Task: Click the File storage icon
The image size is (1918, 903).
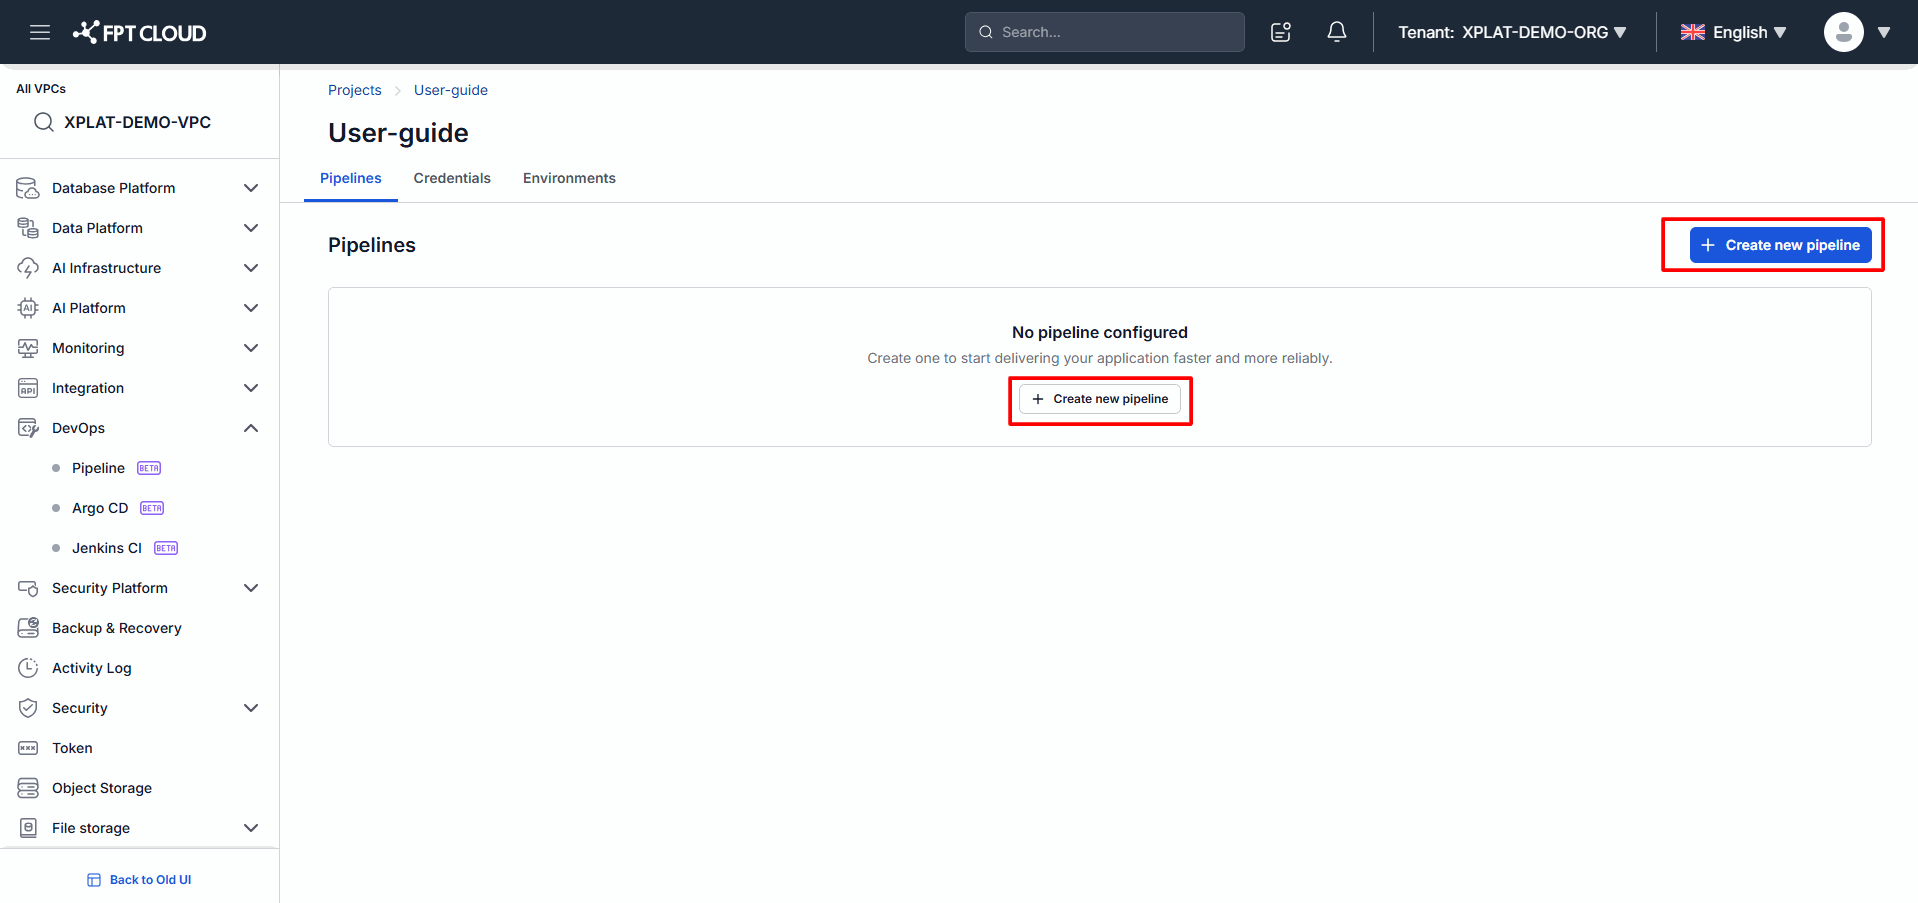Action: click(x=28, y=828)
